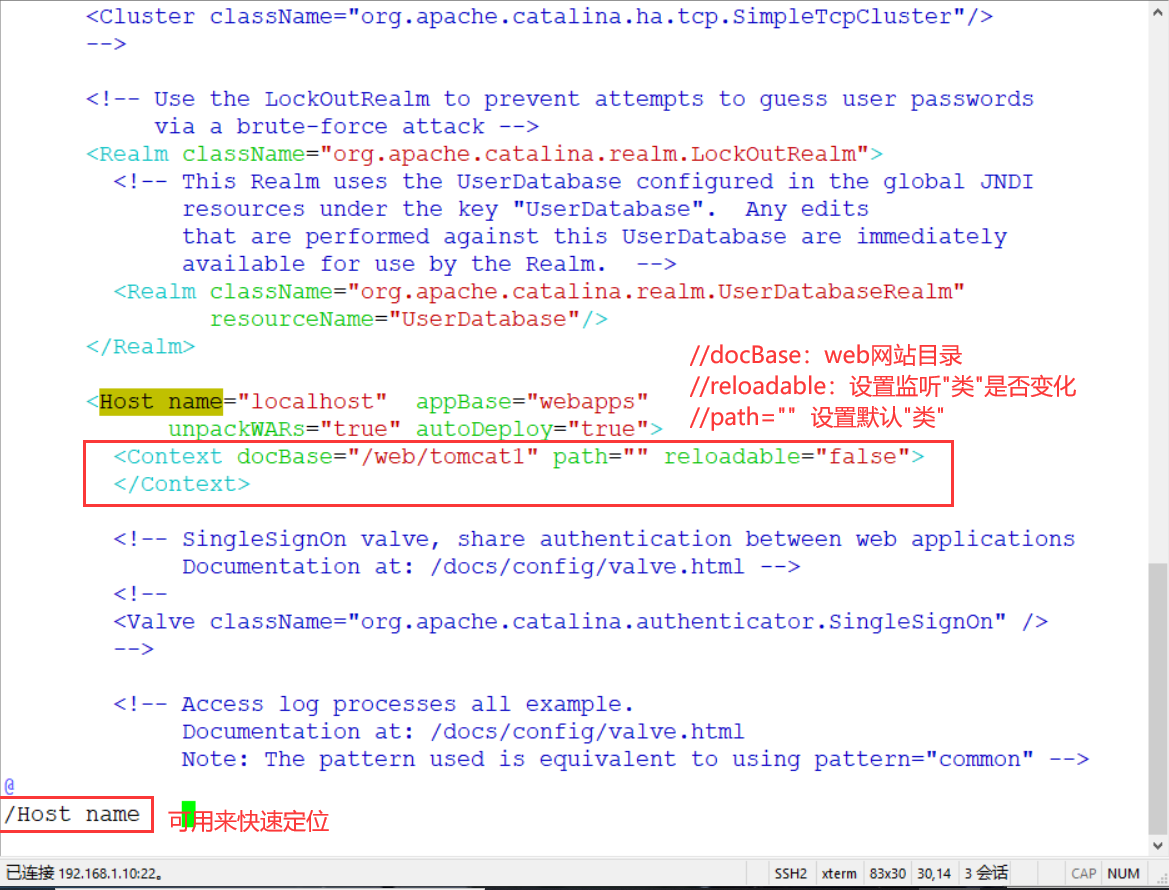Screen dimensions: 1169x890
Task: Click the SimpleTcpCluster className line
Action: pos(540,16)
